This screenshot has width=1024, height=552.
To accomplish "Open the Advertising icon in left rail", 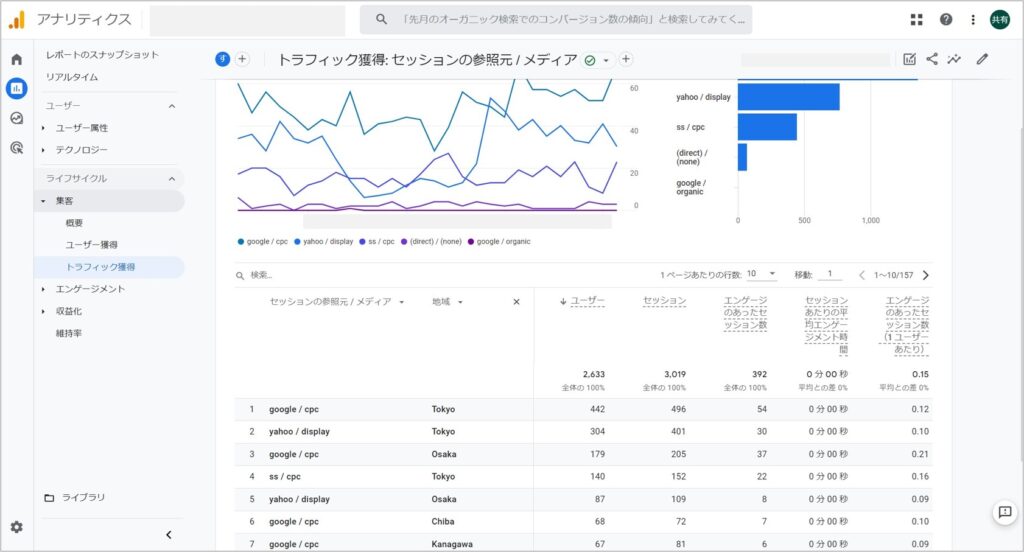I will coord(17,148).
